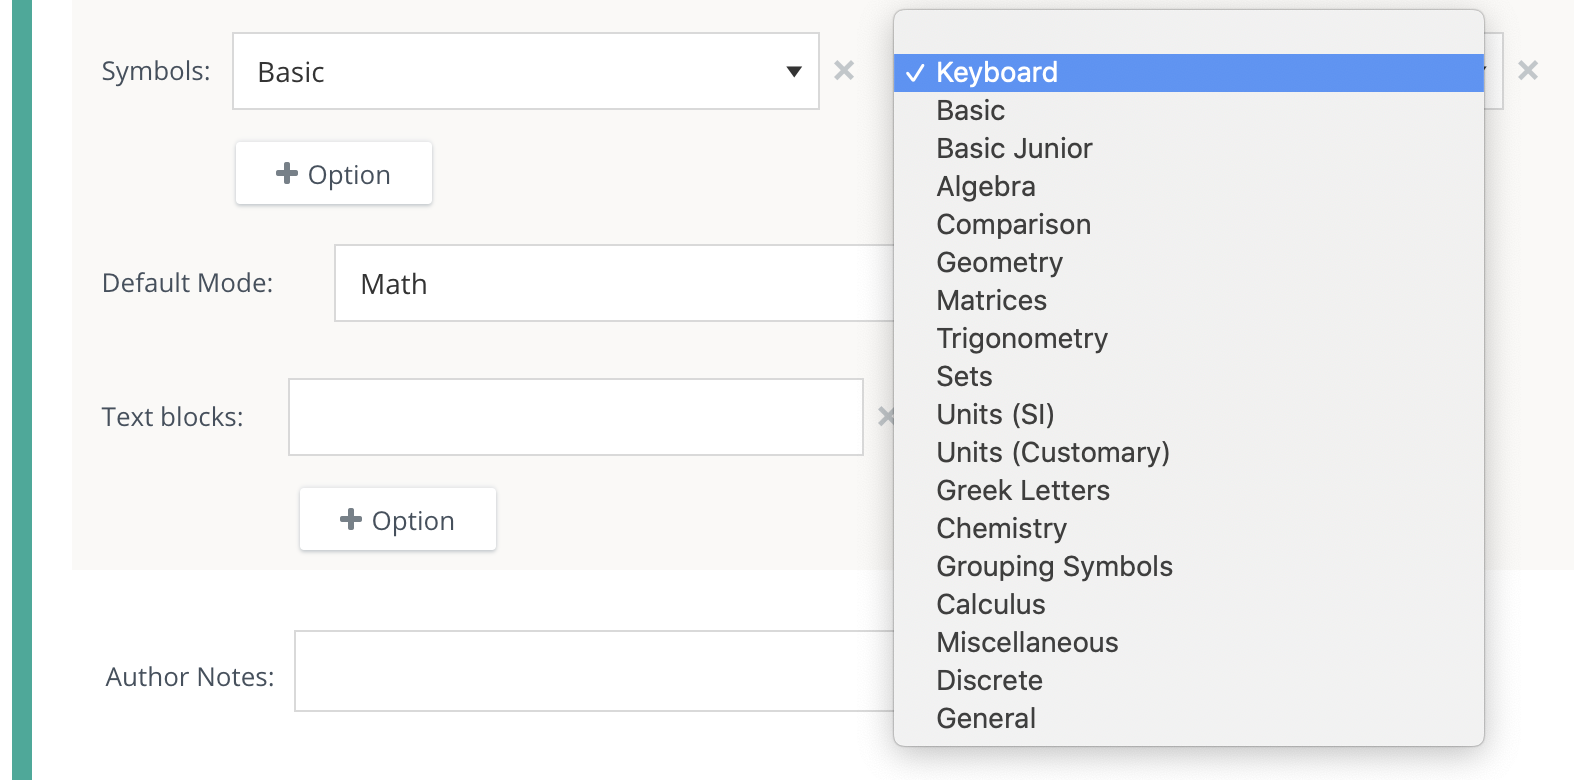Select Greek Letters from the list
Screen dimensions: 1574x780
tap(1022, 491)
